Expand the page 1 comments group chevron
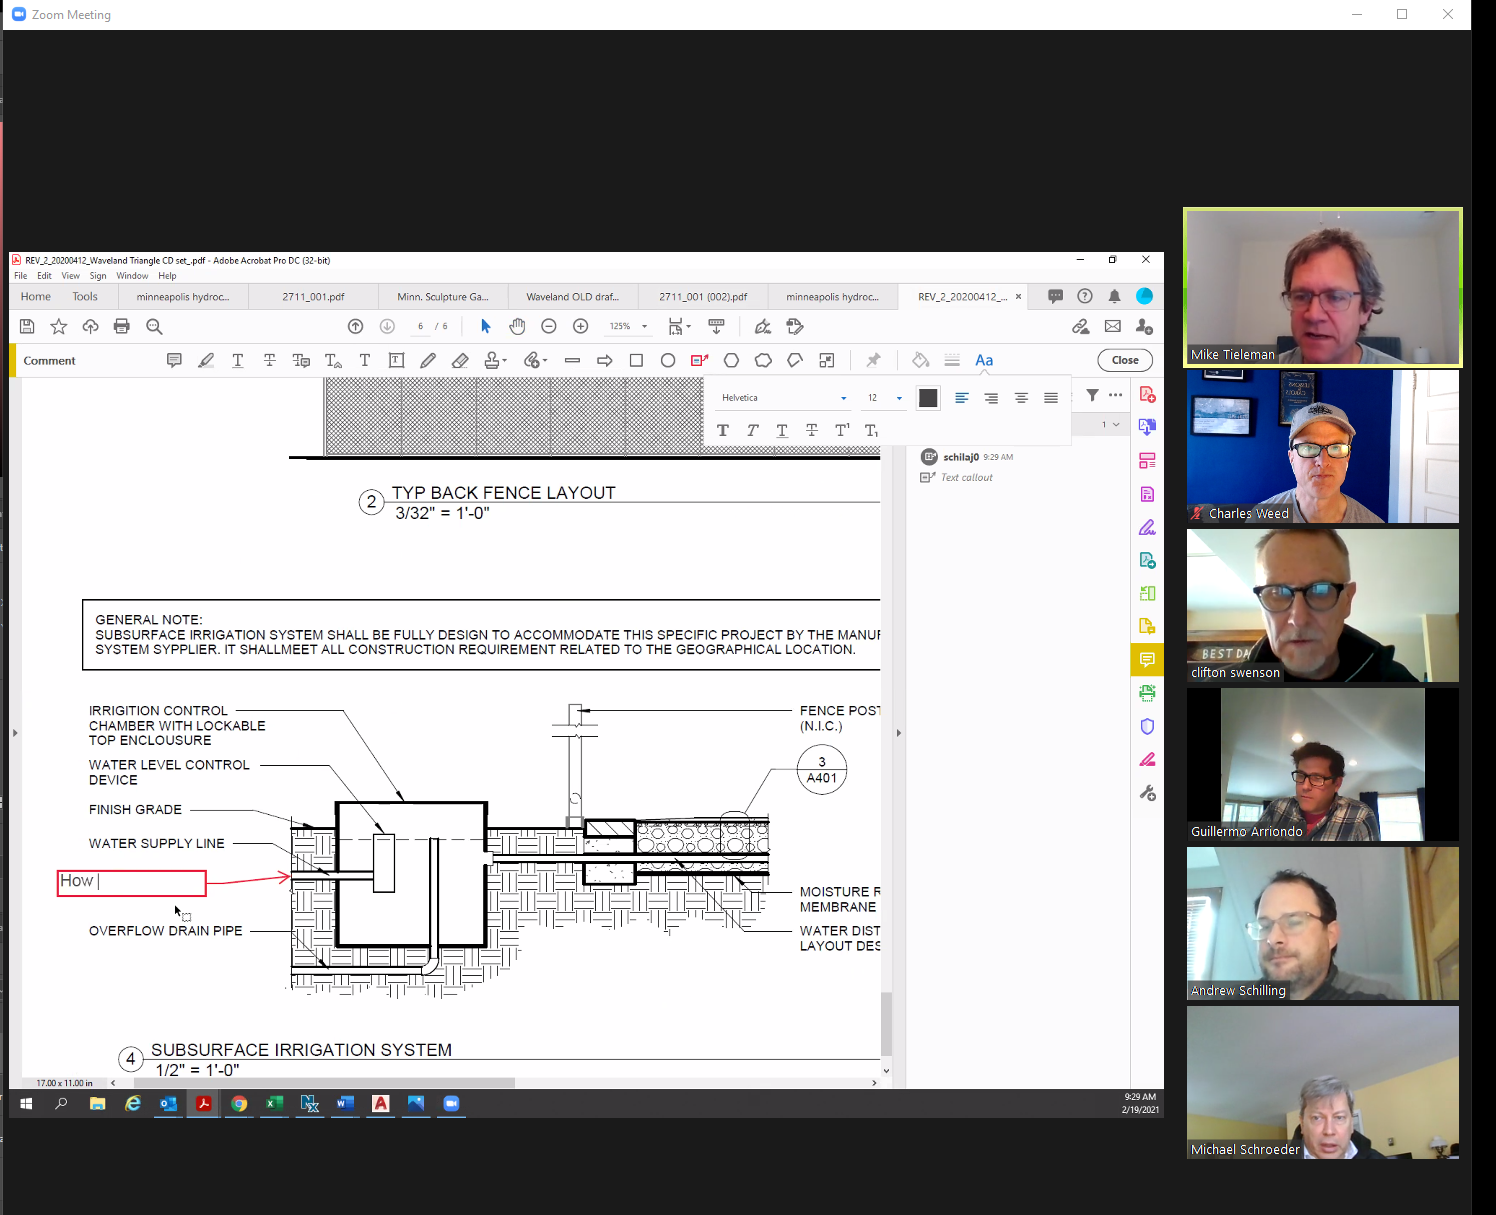This screenshot has width=1496, height=1215. point(1116,425)
